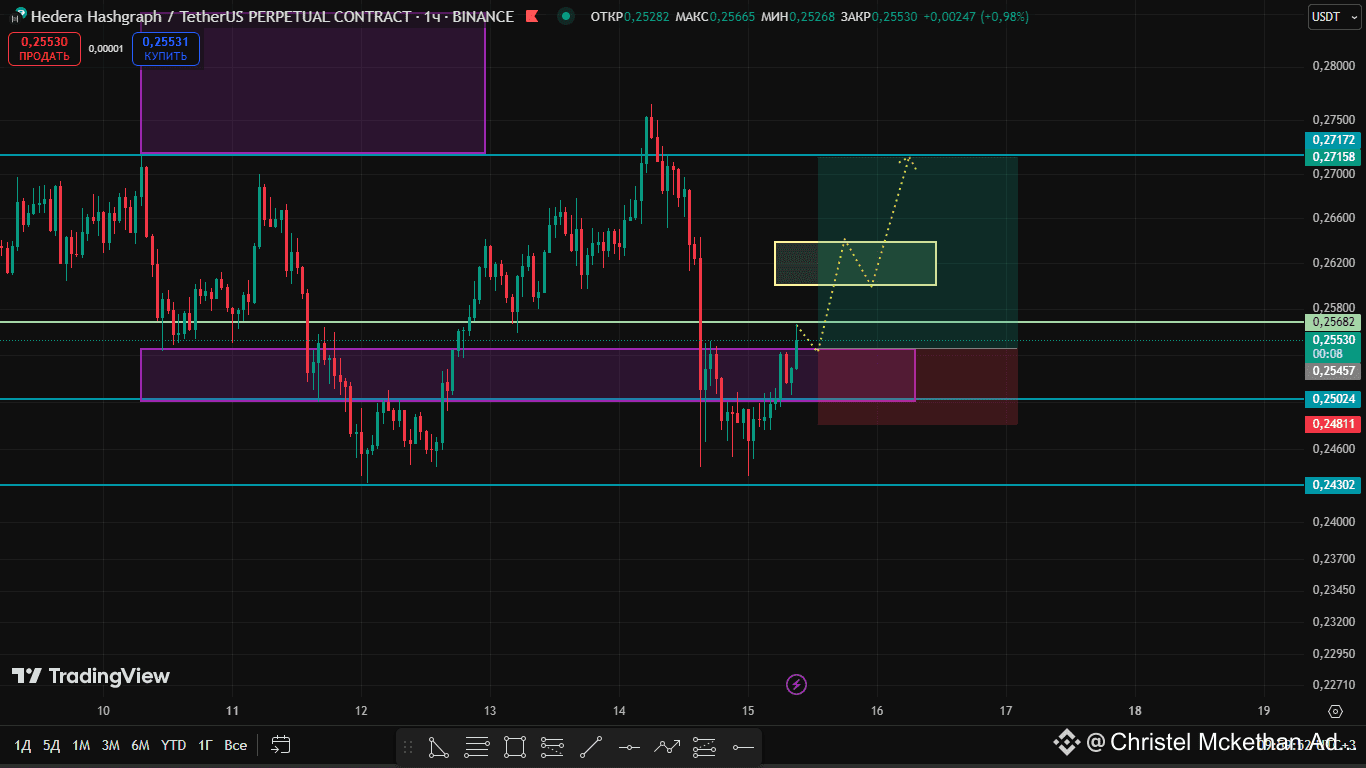Click the red ПРОДАТЬ sell button
This screenshot has width=1366, height=768.
44,48
